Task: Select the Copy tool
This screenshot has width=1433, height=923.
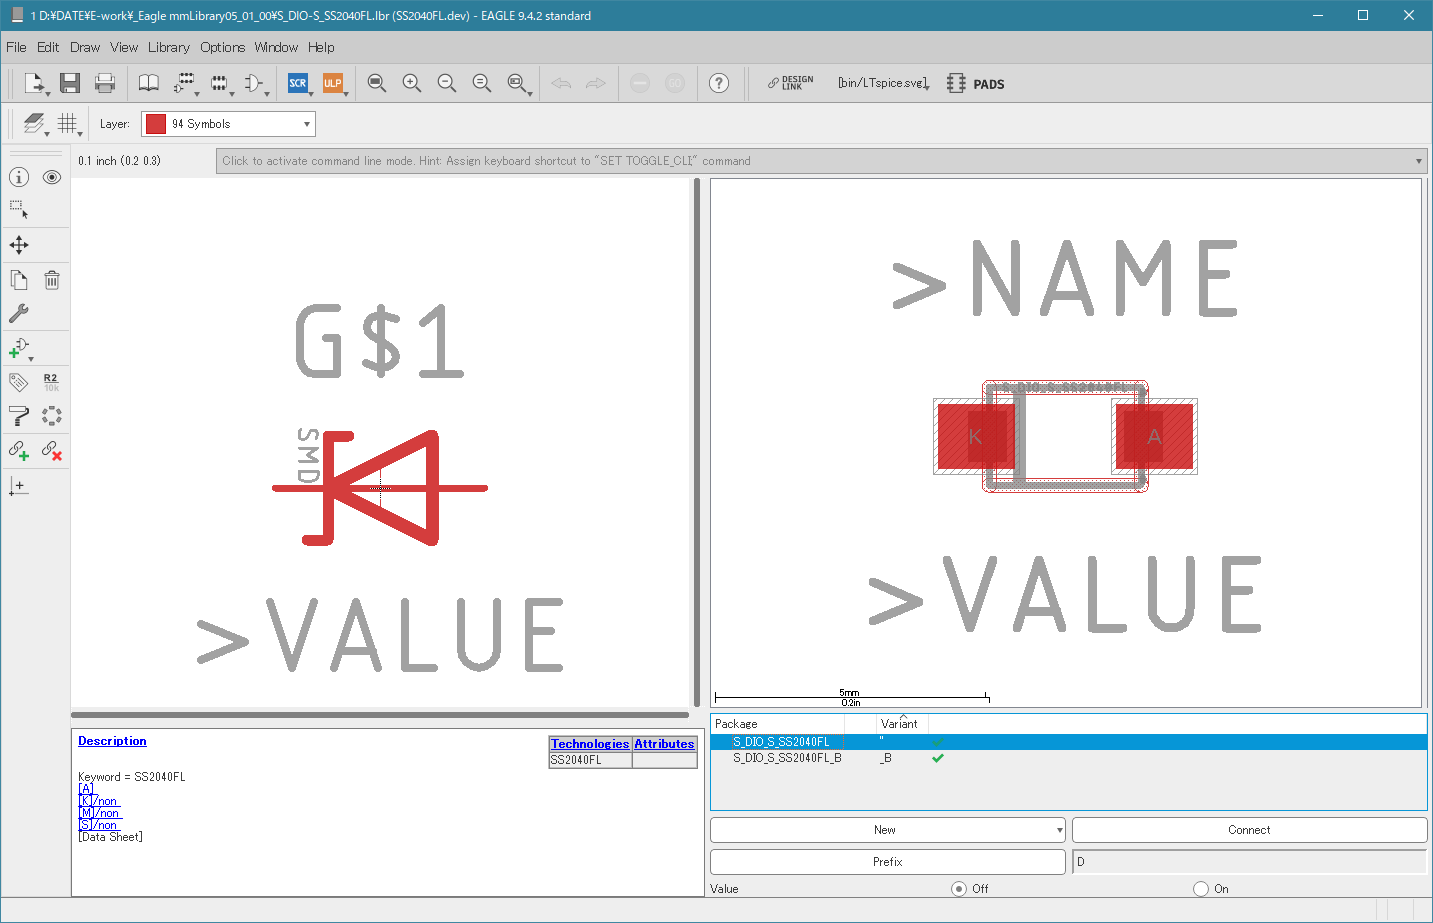Action: (x=19, y=280)
